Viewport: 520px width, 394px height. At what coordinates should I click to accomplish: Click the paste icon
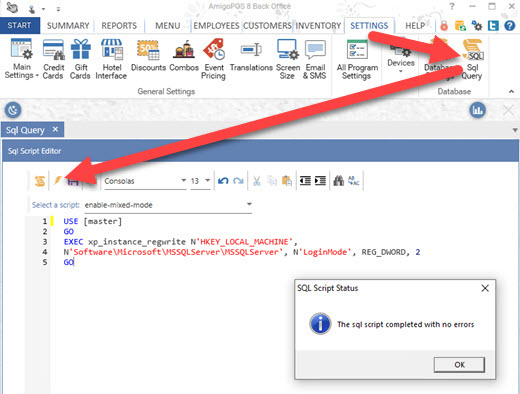tap(287, 181)
